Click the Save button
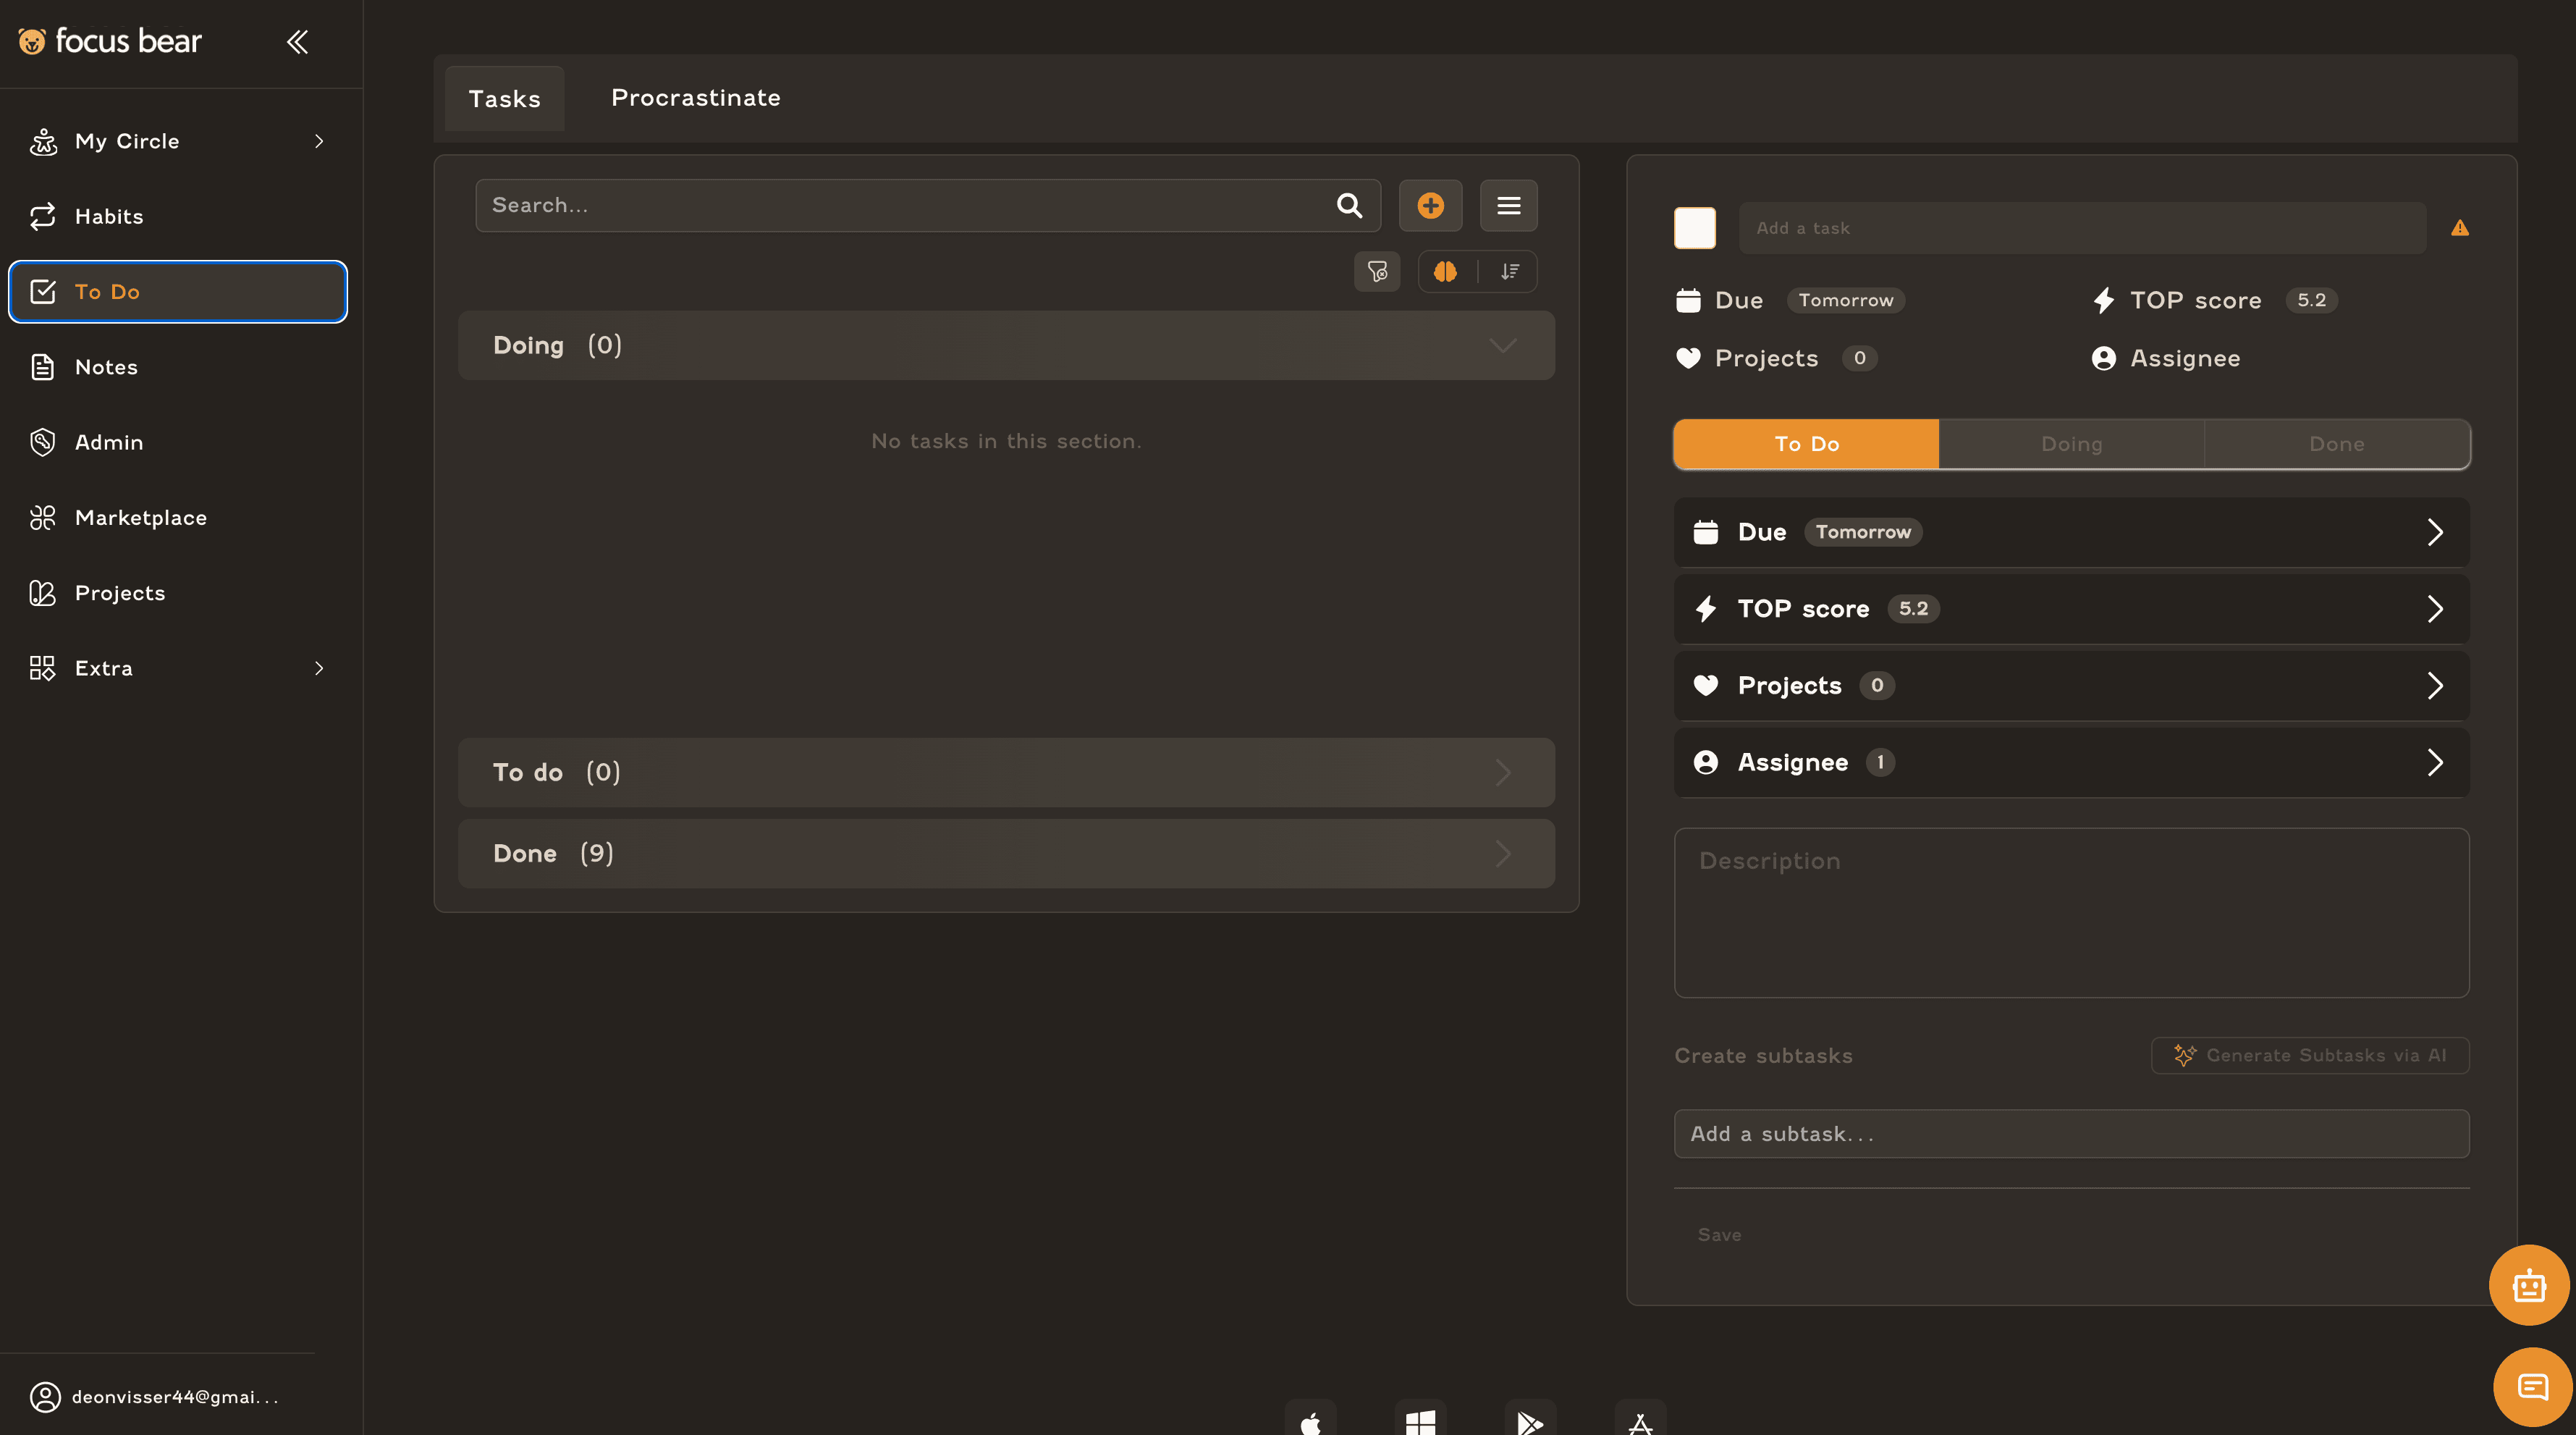2576x1435 pixels. (1719, 1234)
